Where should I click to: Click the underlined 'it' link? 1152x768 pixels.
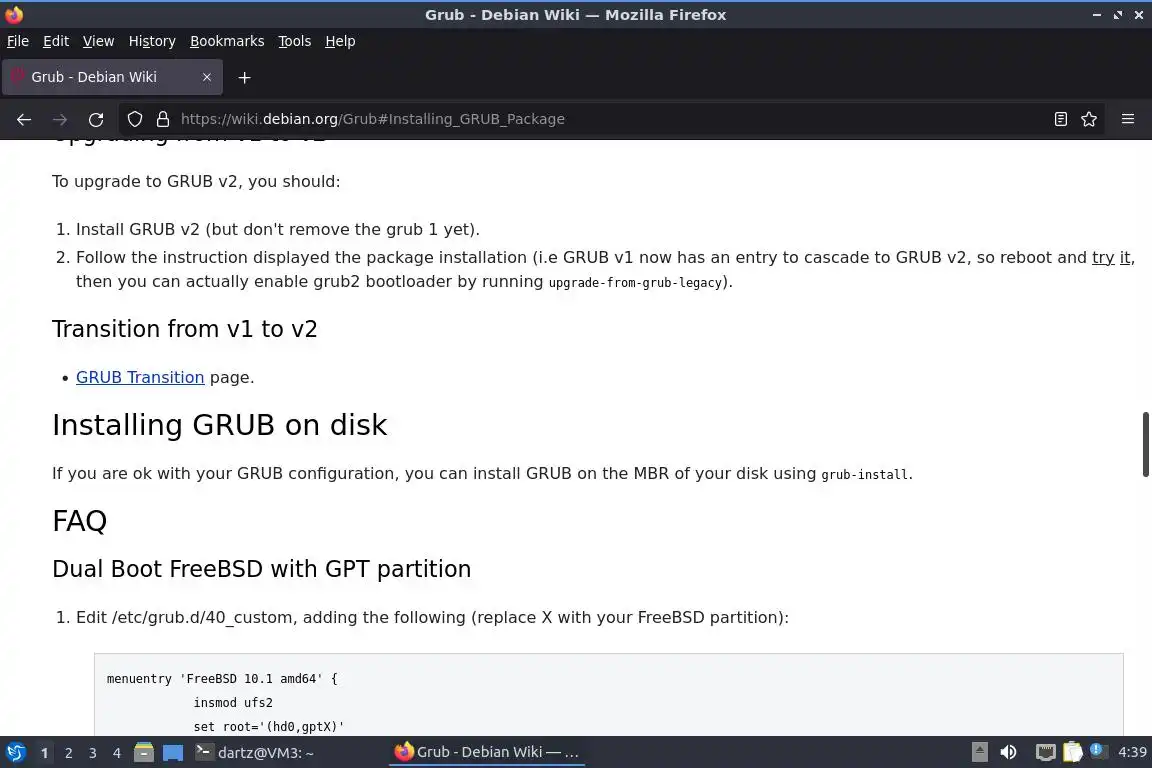(1124, 257)
